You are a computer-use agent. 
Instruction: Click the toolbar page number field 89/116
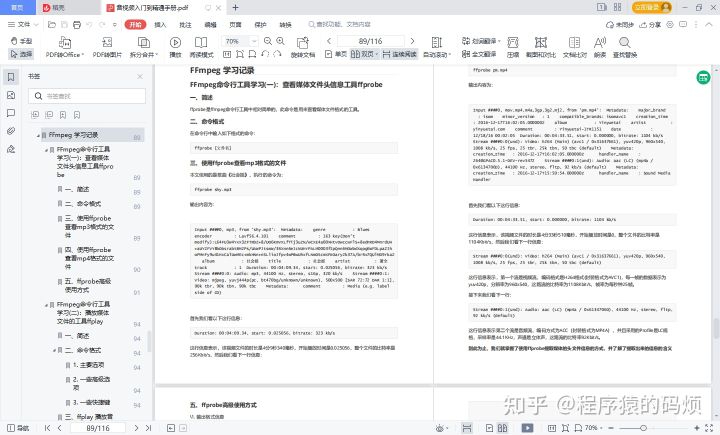point(371,41)
